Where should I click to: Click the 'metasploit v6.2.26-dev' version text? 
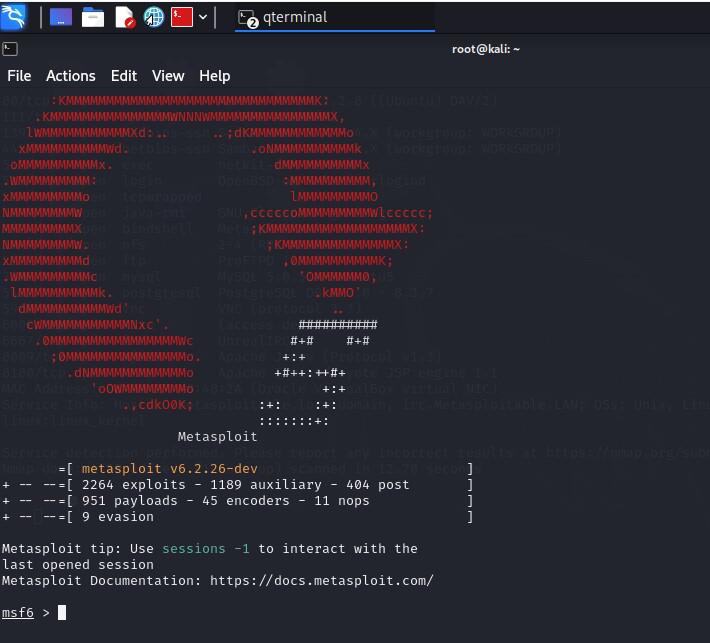(x=169, y=469)
